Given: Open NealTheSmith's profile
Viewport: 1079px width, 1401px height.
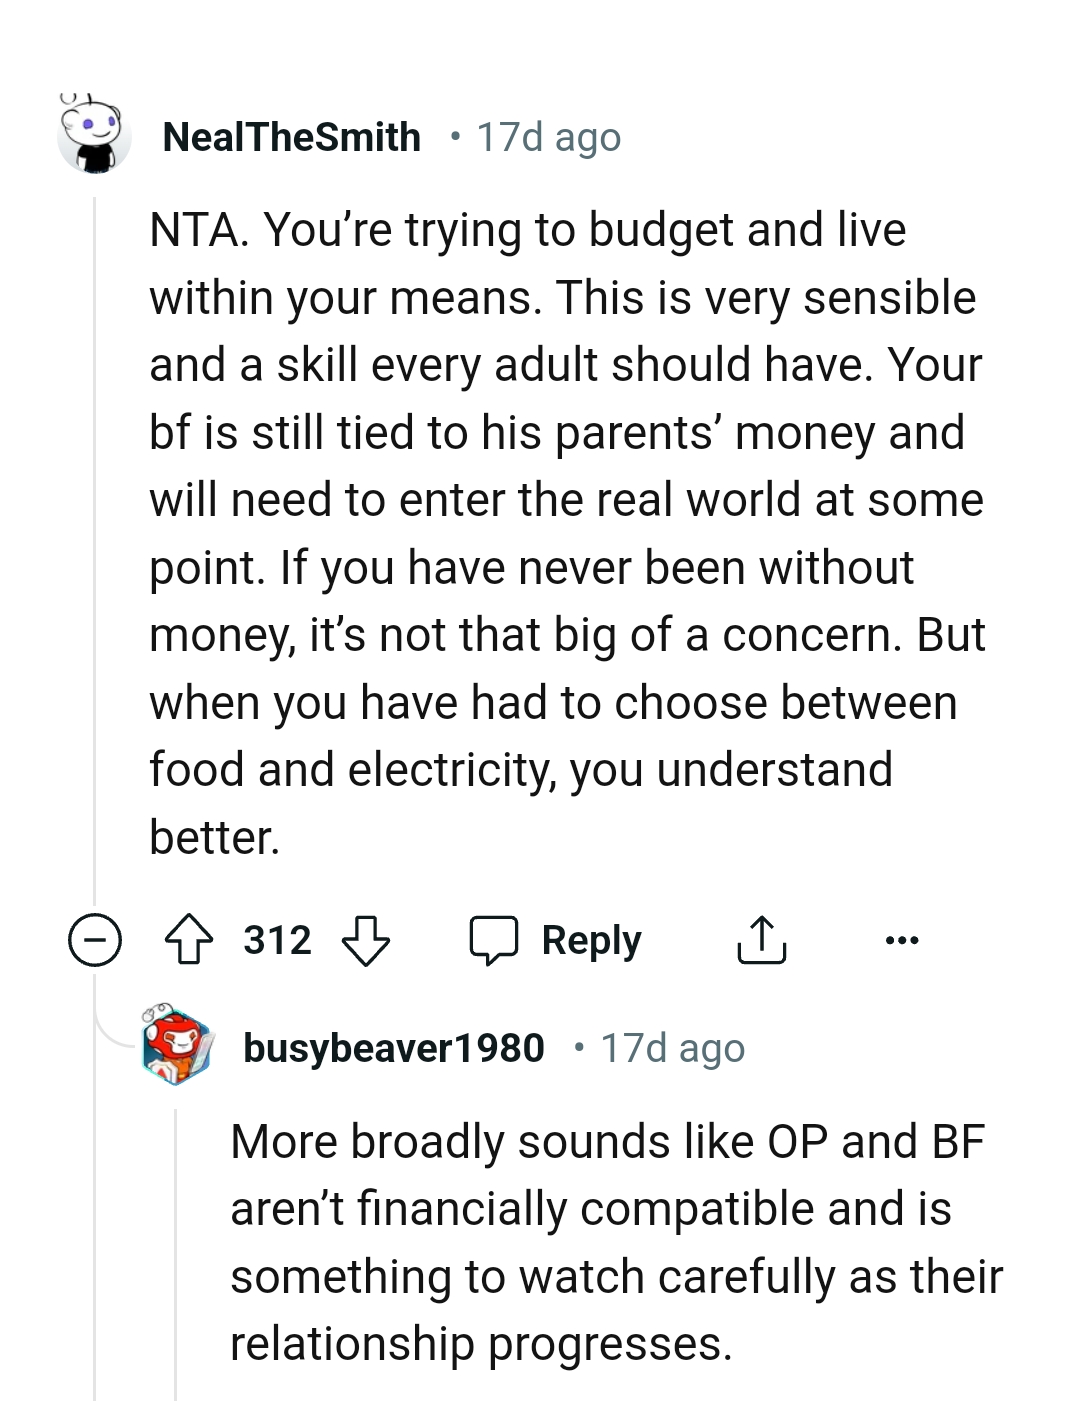Looking at the screenshot, I should 292,136.
